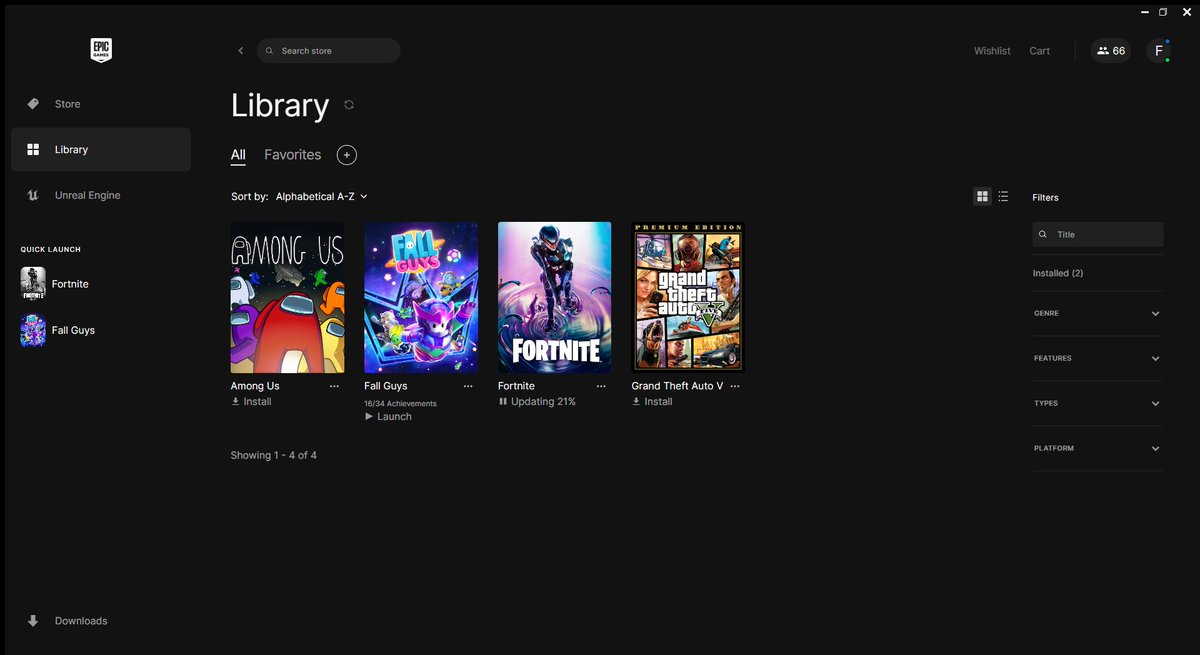
Task: Select Library in the sidebar
Action: (x=101, y=149)
